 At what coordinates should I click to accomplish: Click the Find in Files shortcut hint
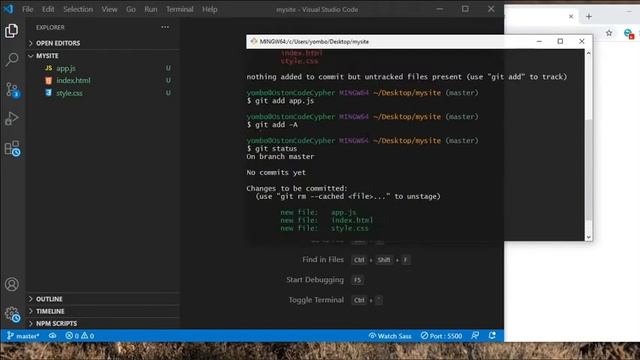coord(356,260)
